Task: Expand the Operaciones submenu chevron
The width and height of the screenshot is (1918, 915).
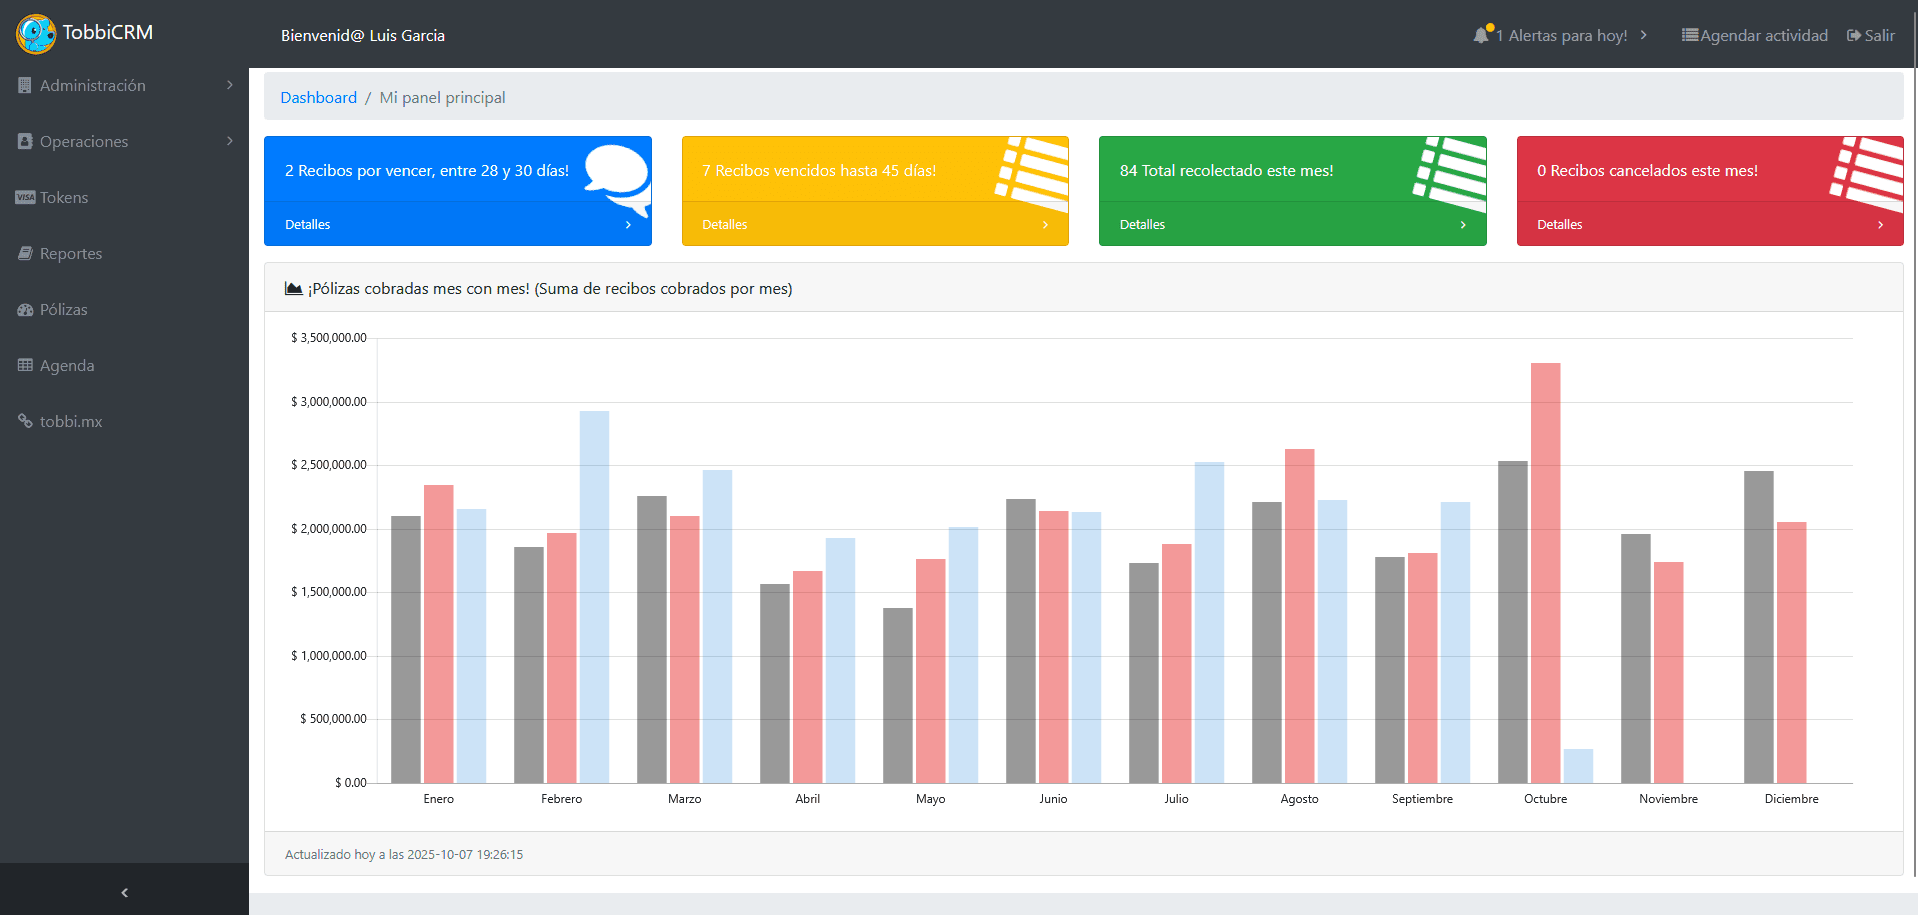Action: click(x=230, y=141)
